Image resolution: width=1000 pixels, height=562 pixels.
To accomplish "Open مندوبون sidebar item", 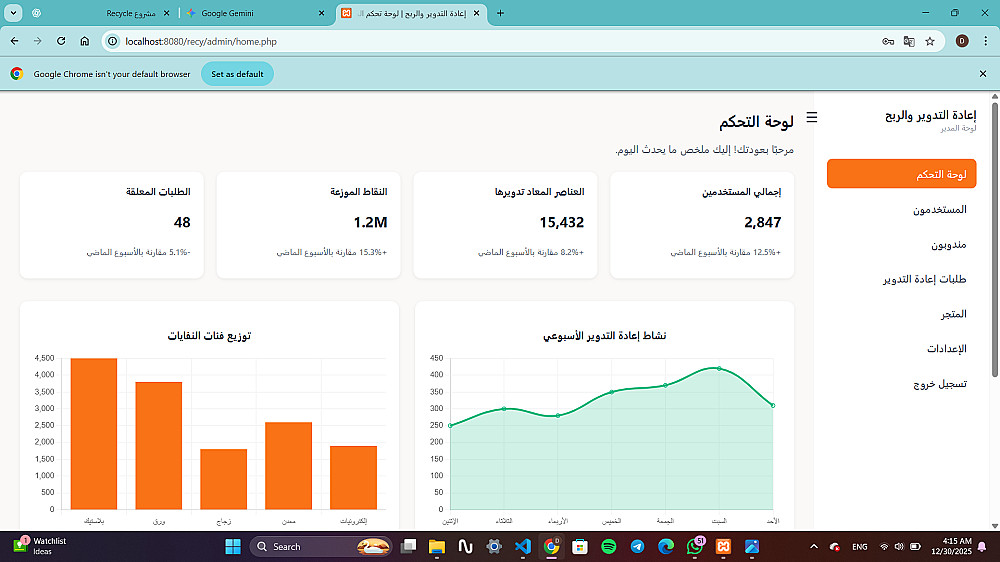I will tap(948, 244).
